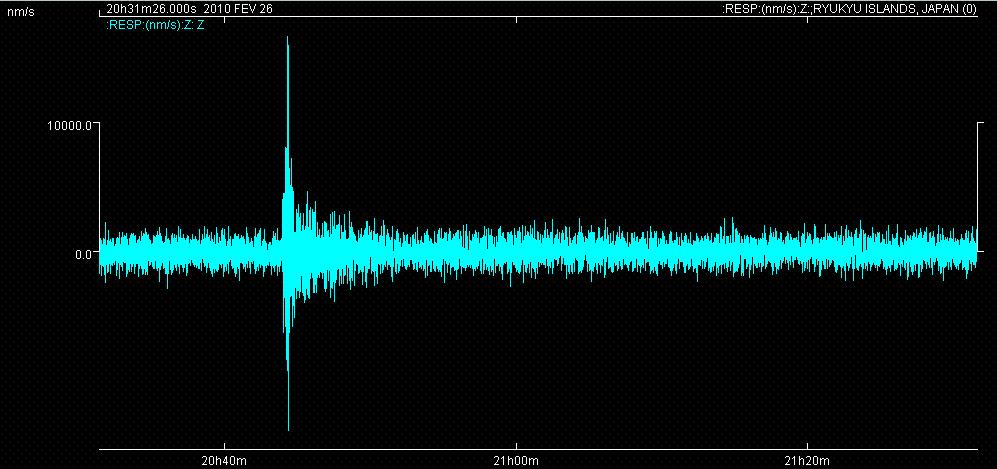The height and width of the screenshot is (469, 997).
Task: Click the 'nm/s' unit label
Action: click(20, 12)
